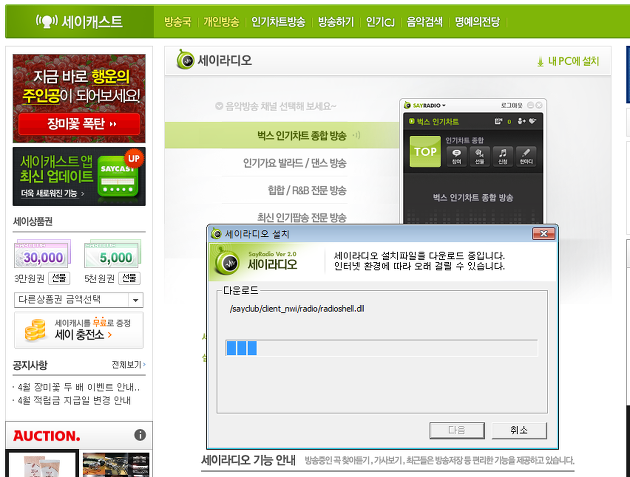Click 선물 button next to 3만원권
630x477 pixels.
tap(59, 278)
